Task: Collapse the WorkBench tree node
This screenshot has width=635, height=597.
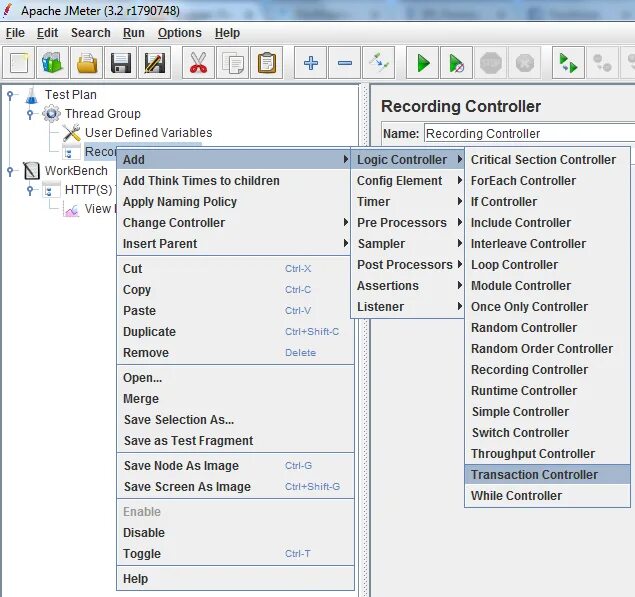Action: coord(11,171)
